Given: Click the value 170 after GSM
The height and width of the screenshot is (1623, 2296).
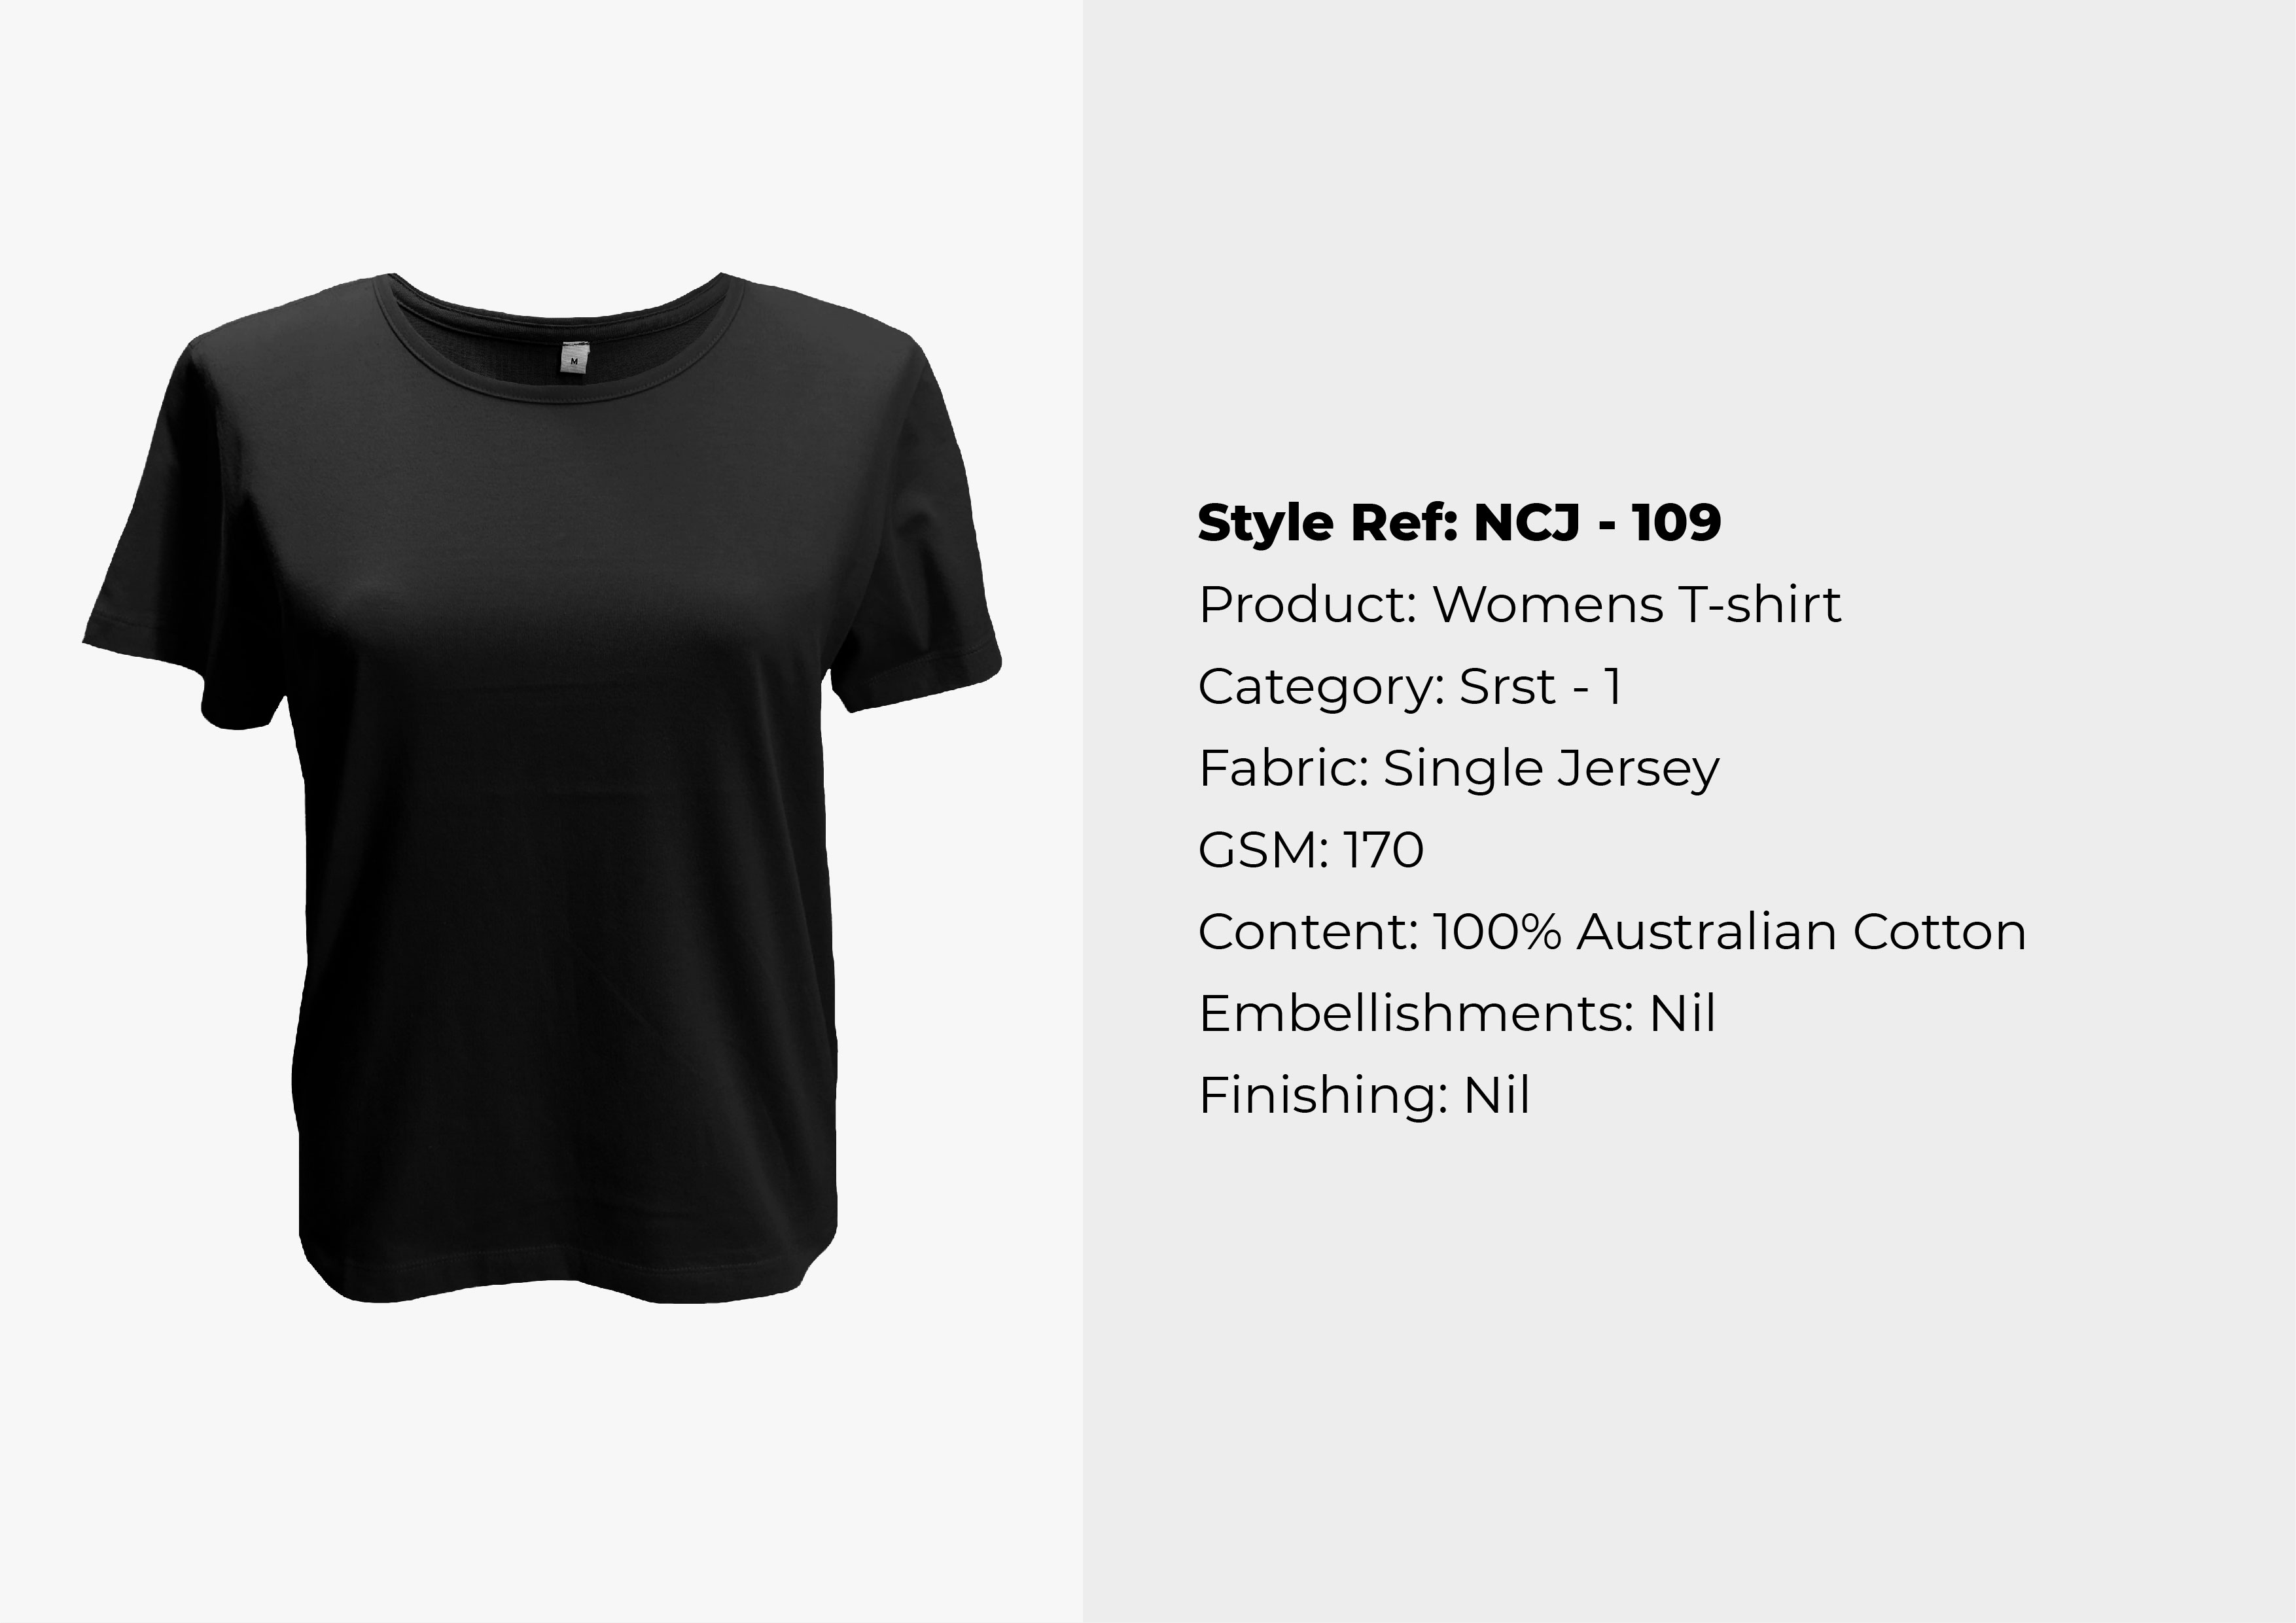Looking at the screenshot, I should pos(1384,850).
